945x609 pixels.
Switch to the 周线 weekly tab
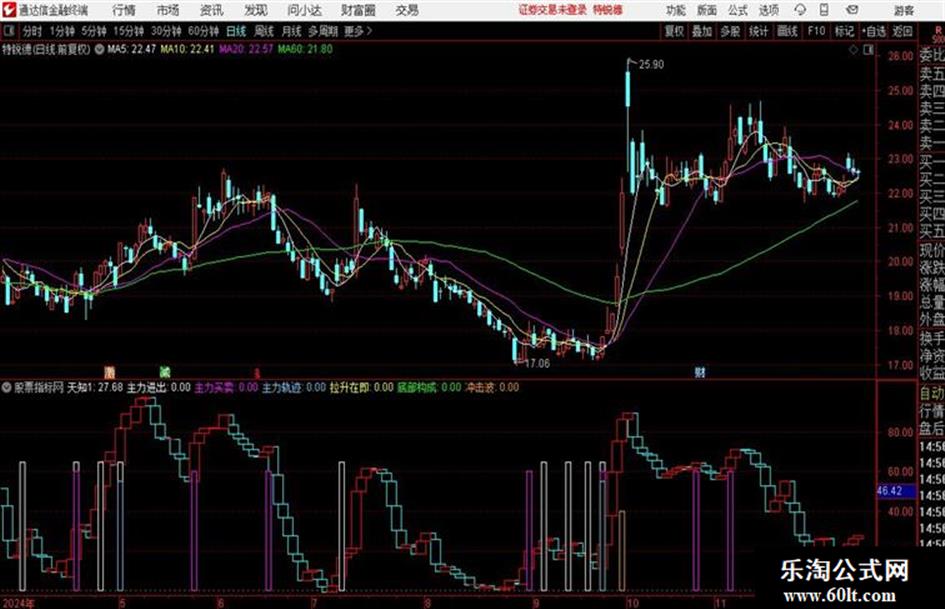(x=264, y=31)
